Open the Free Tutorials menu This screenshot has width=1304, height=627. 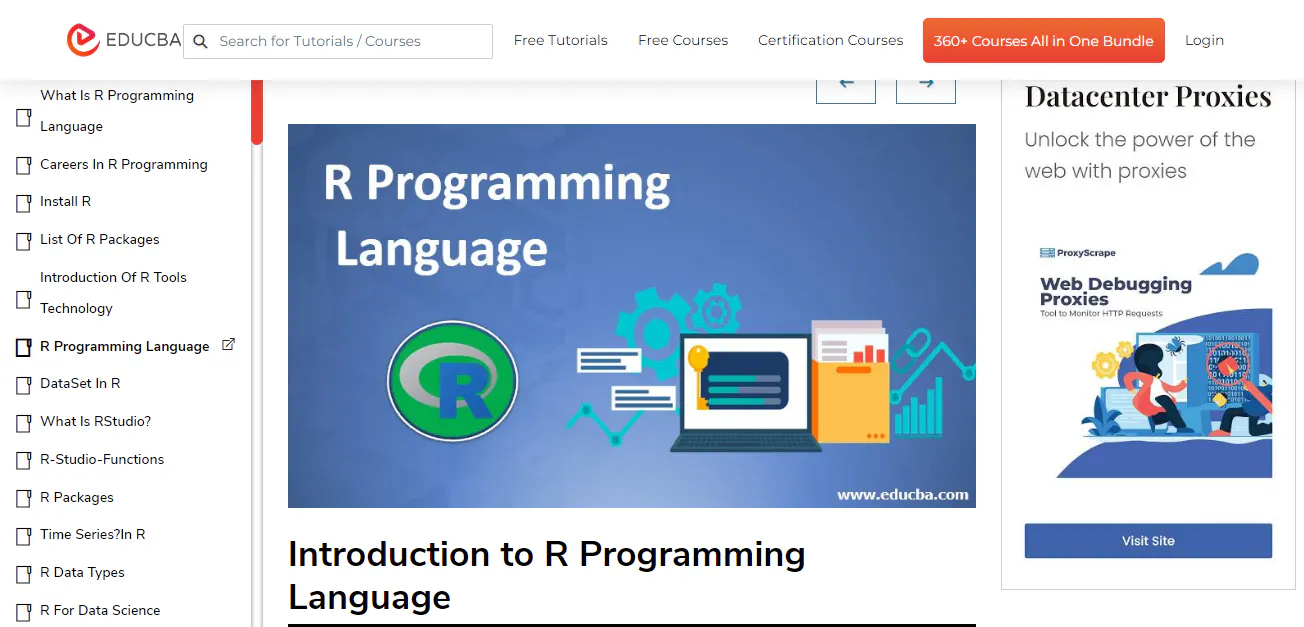(x=560, y=40)
